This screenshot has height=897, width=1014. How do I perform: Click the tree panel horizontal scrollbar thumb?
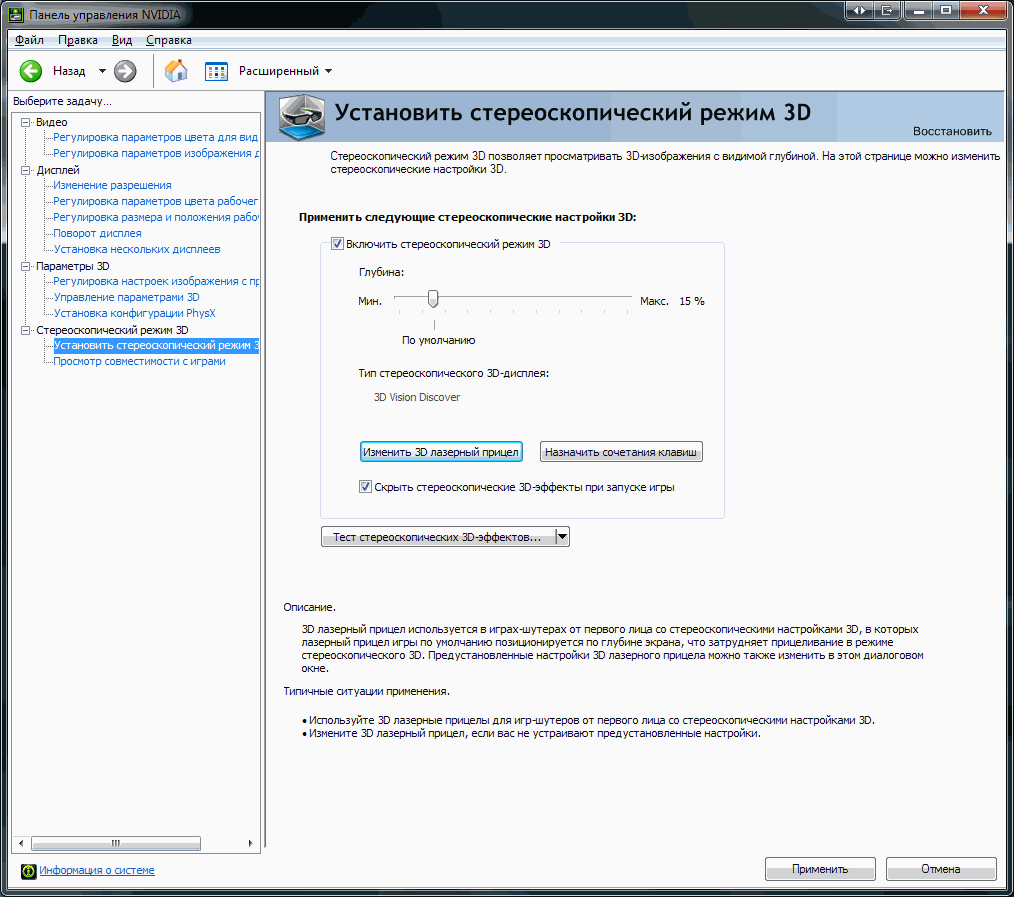pyautogui.click(x=116, y=843)
